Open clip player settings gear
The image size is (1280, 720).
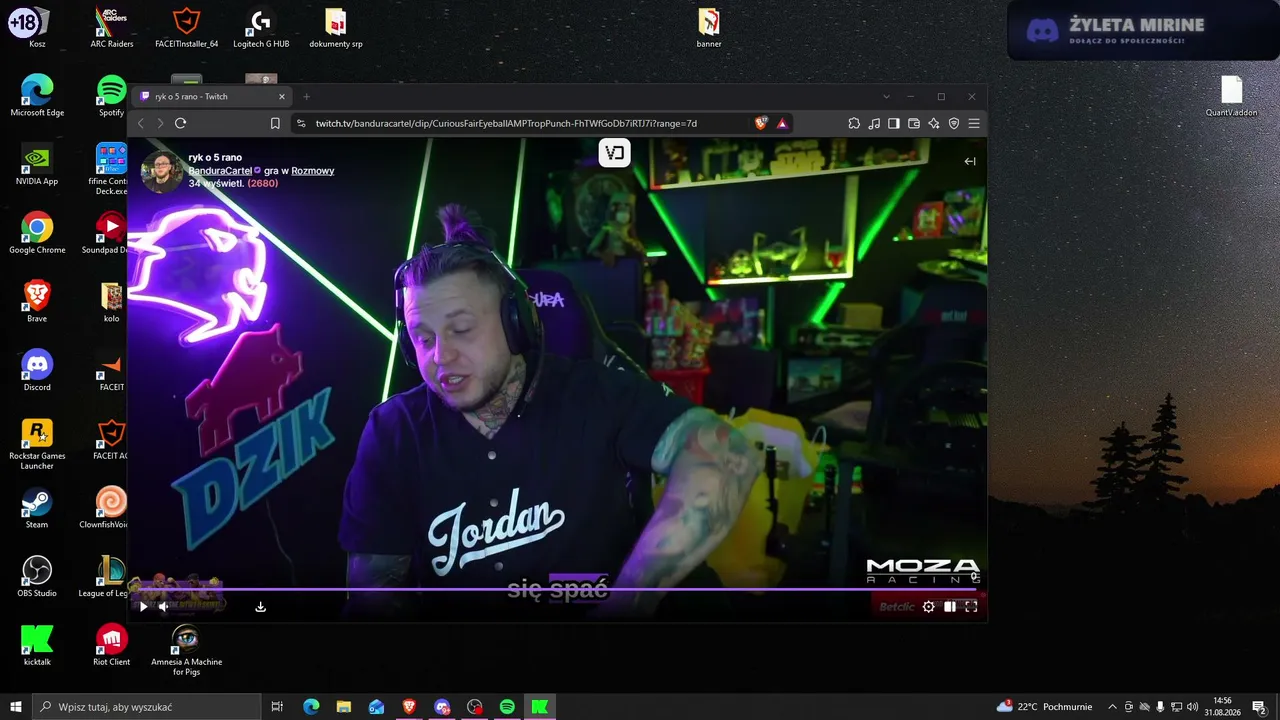928,606
